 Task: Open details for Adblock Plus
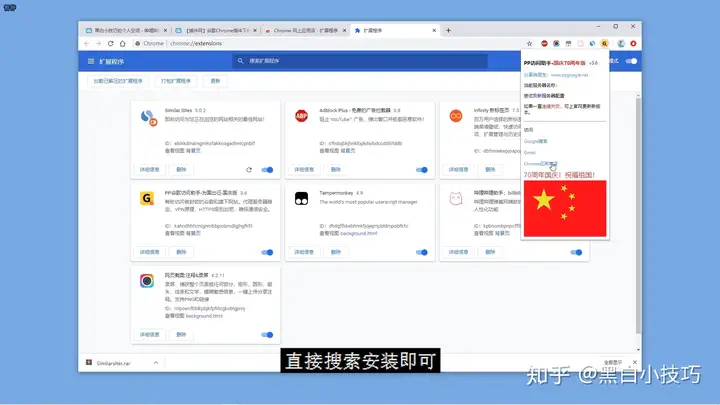click(x=304, y=170)
